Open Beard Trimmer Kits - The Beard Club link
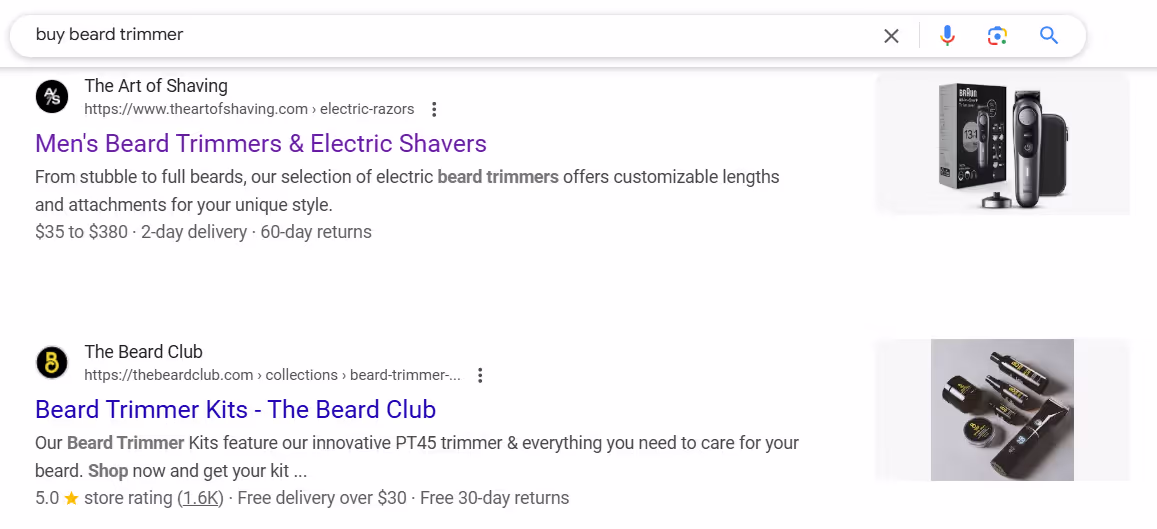Screen dimensions: 1157x529 point(235,409)
